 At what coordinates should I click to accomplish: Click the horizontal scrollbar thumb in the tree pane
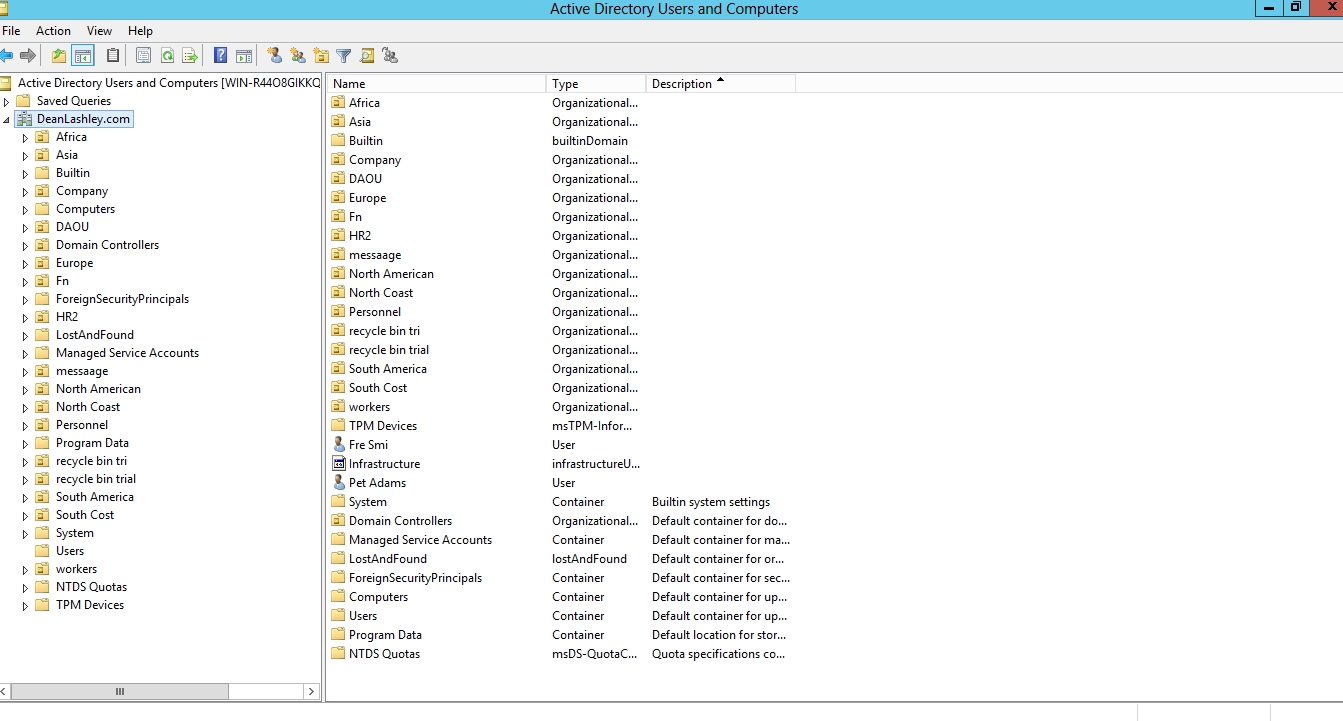pos(120,691)
